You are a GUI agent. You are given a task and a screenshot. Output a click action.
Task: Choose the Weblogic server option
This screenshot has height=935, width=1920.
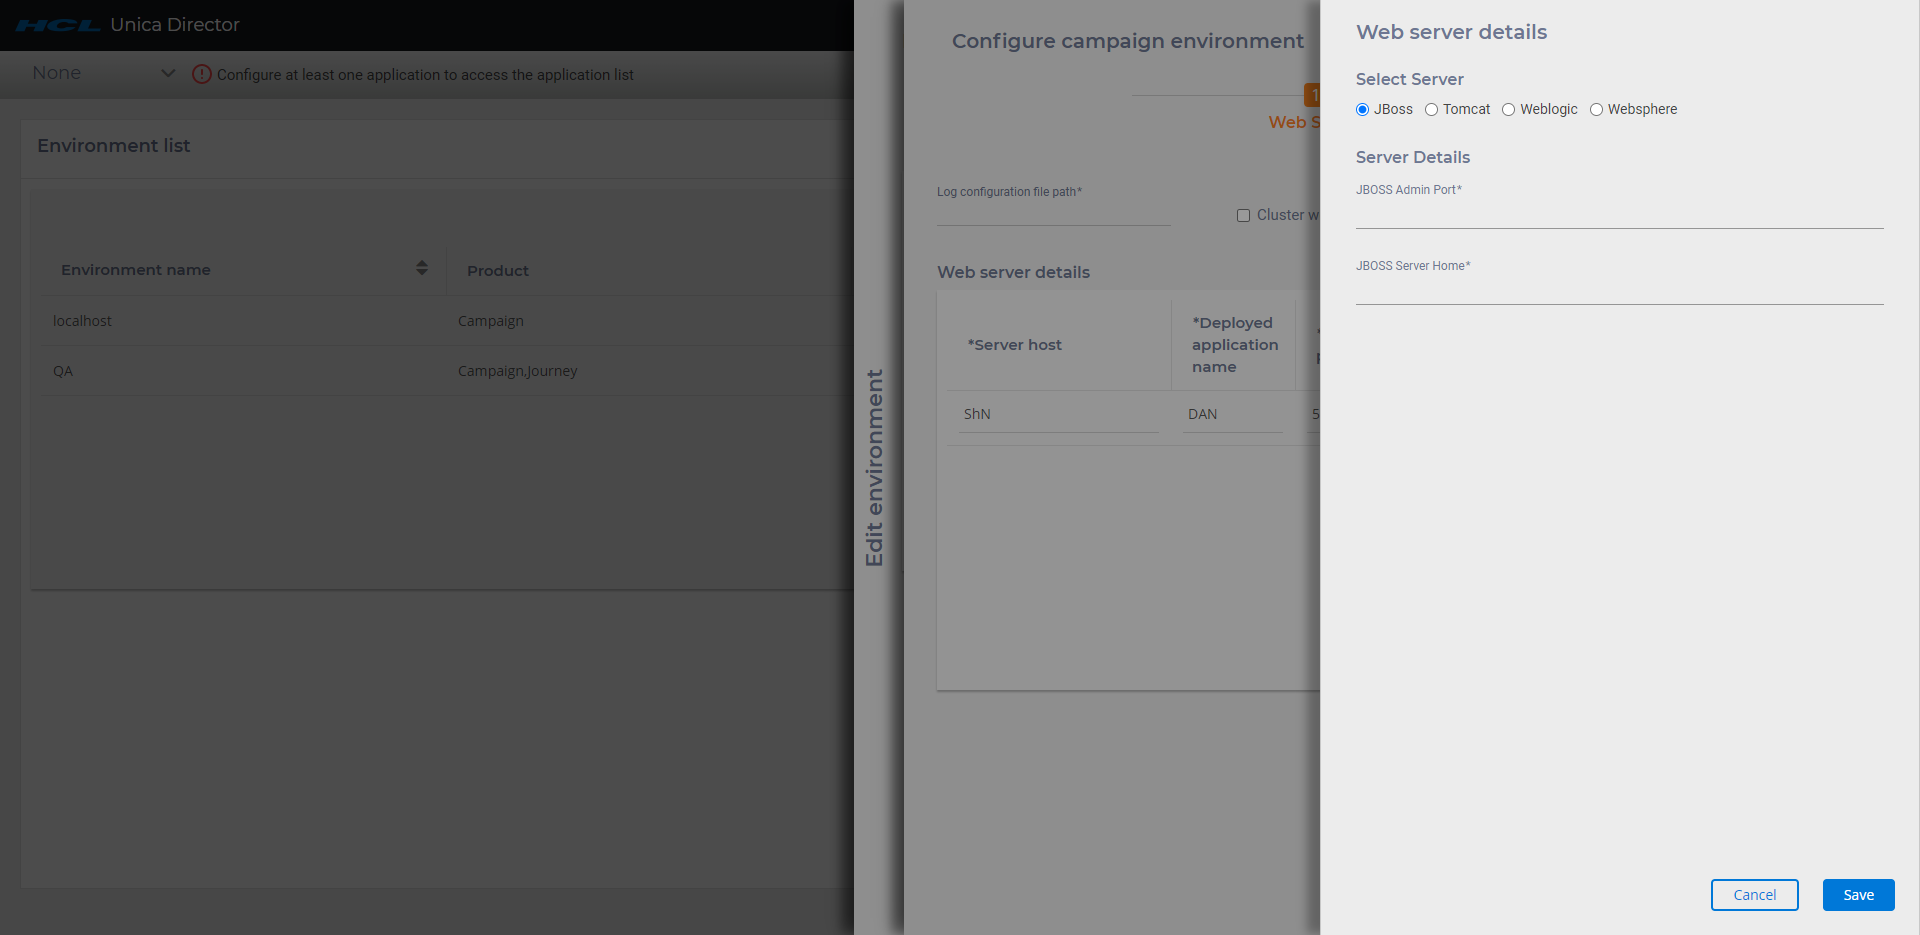1508,110
